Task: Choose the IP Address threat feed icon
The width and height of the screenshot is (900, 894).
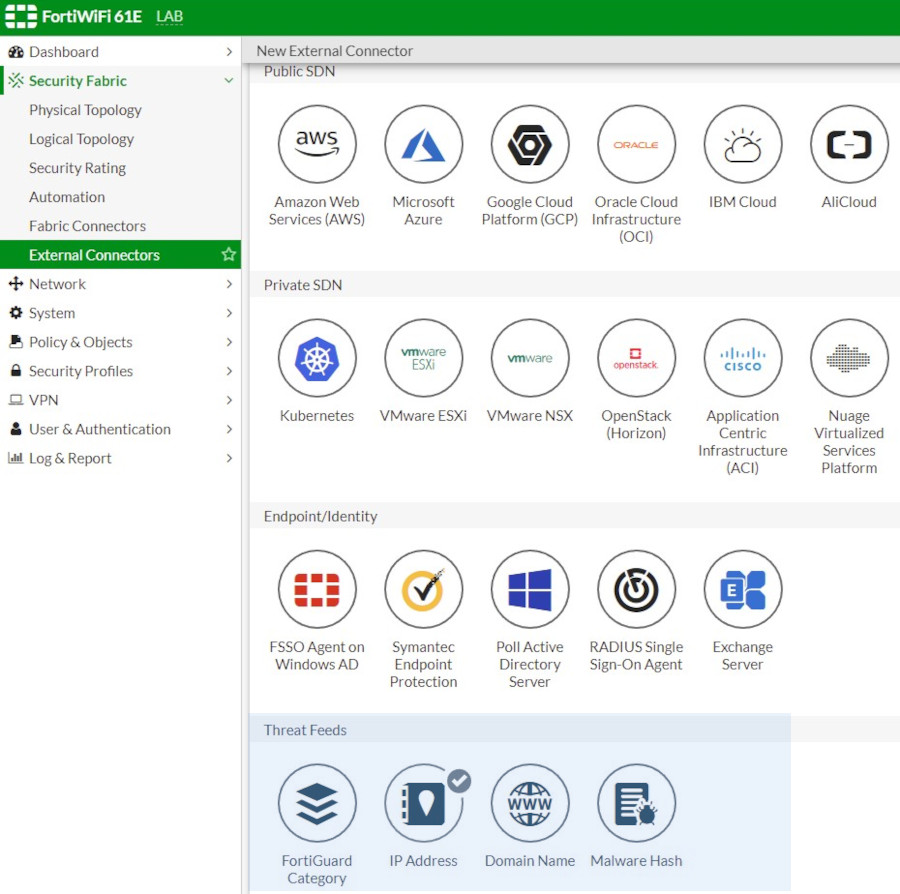Action: point(424,803)
